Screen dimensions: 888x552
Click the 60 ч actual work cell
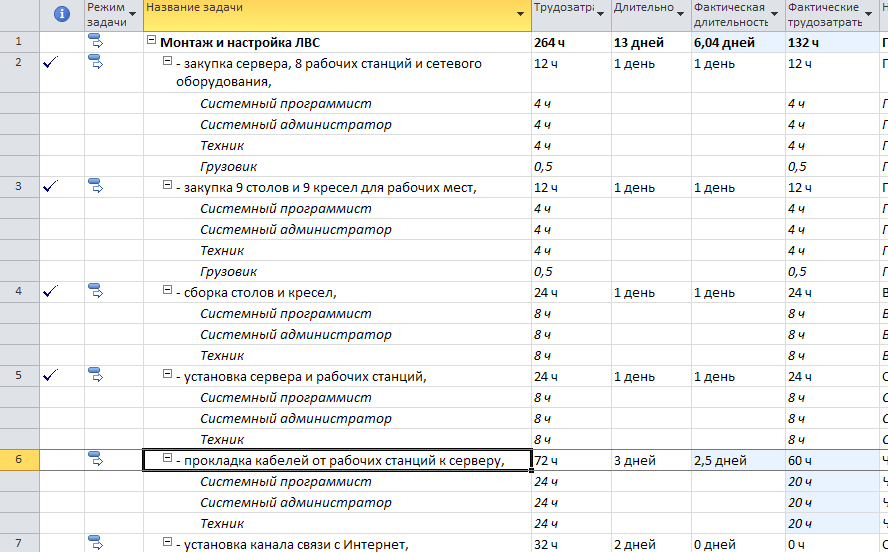tap(832, 461)
